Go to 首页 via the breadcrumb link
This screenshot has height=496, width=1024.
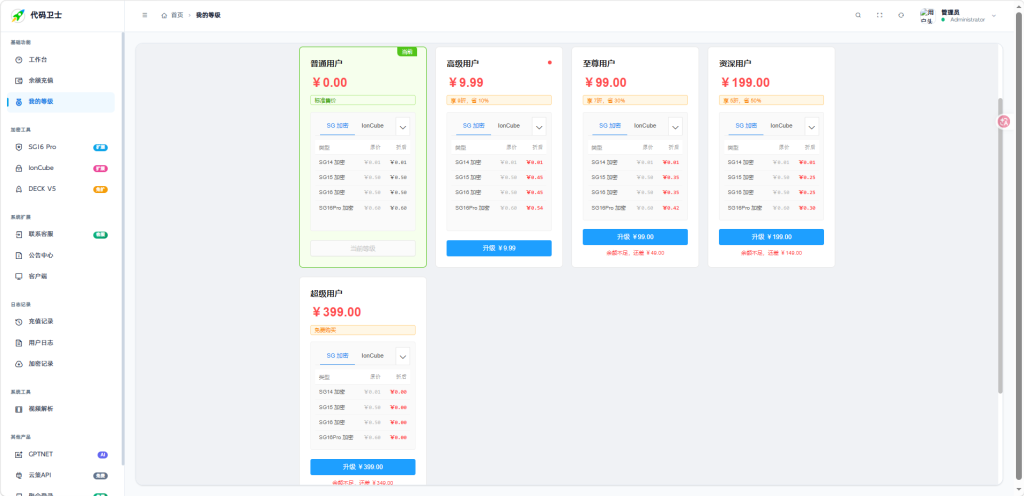pyautogui.click(x=177, y=15)
